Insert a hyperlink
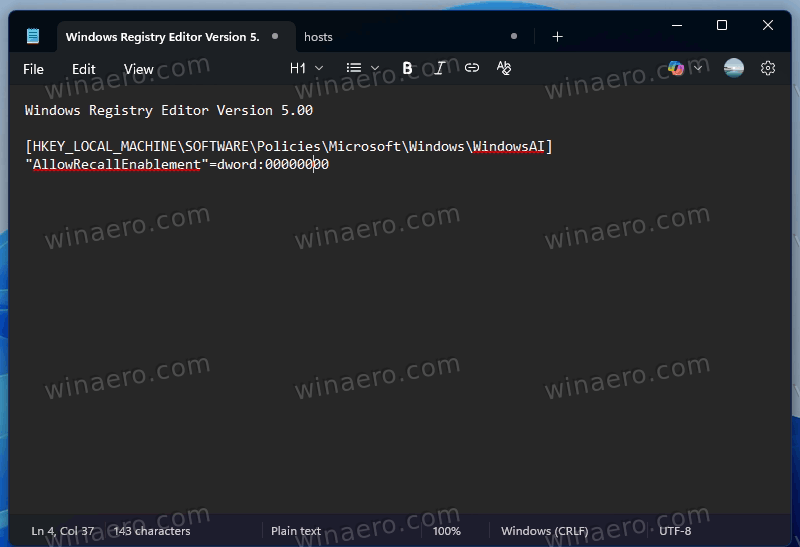 pyautogui.click(x=472, y=68)
